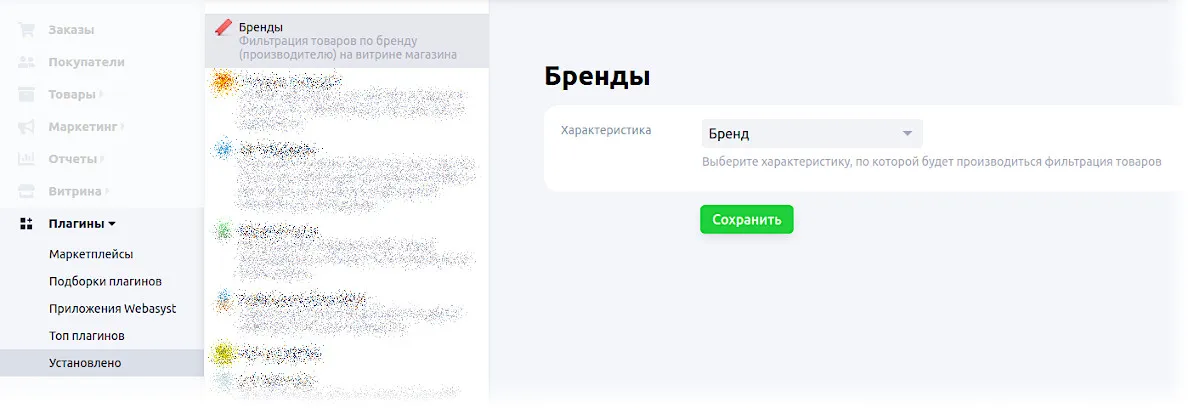
Task: Click the plugins grid icon beside Плагины
Action: click(x=27, y=223)
